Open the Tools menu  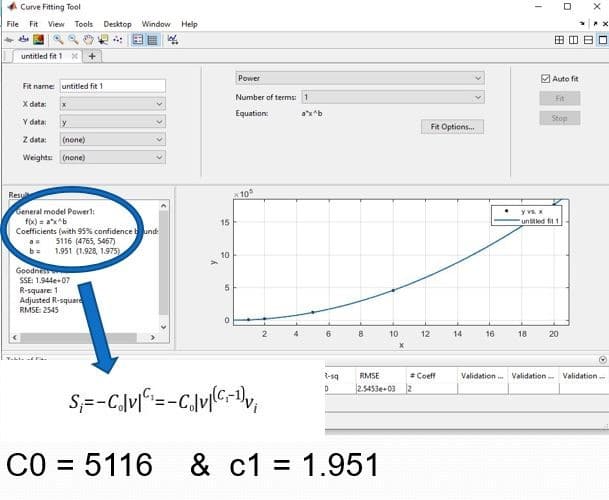tap(83, 23)
